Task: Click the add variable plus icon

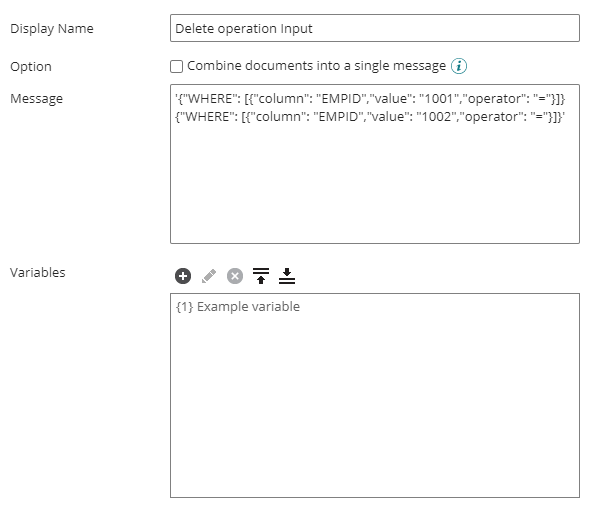Action: pyautogui.click(x=183, y=276)
